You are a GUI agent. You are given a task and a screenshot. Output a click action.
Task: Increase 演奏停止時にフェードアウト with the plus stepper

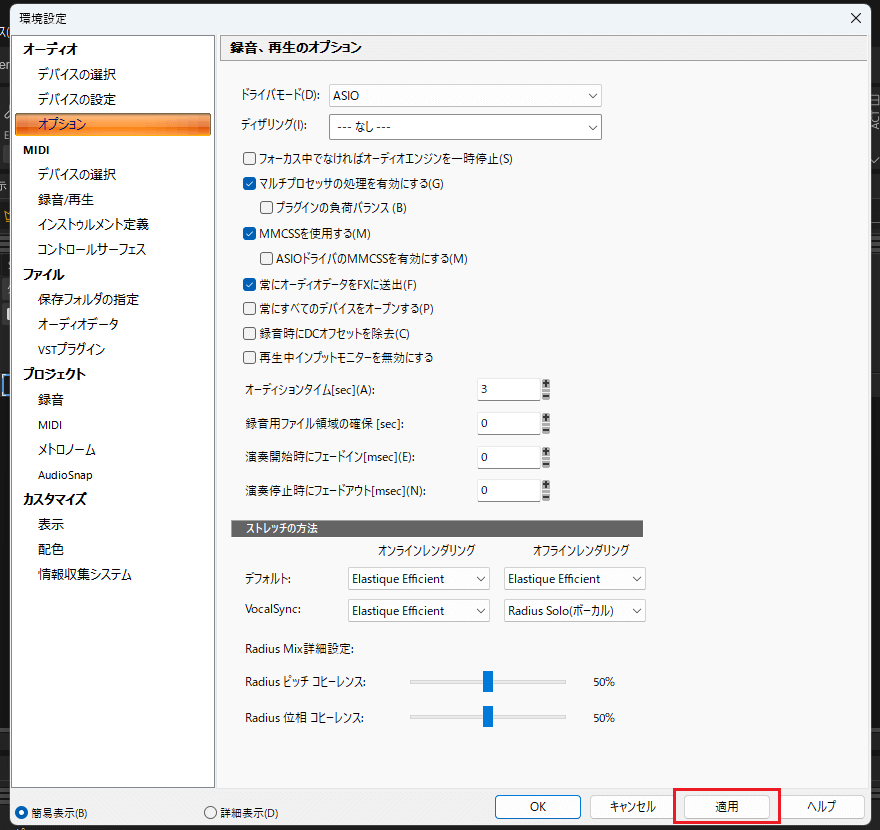(x=546, y=484)
